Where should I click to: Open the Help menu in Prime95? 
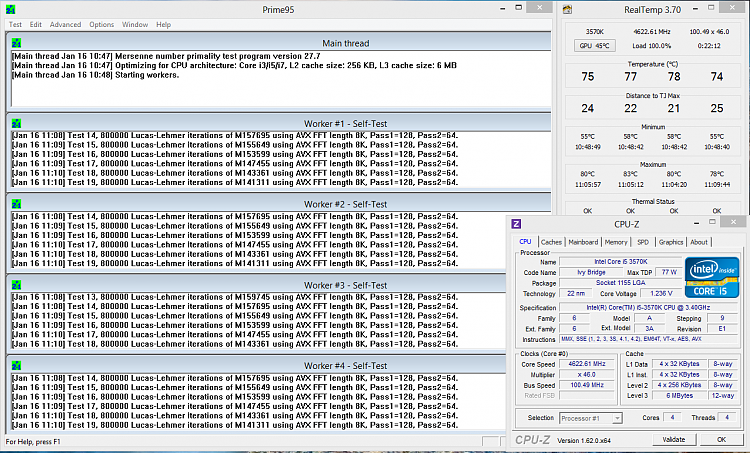coord(164,24)
